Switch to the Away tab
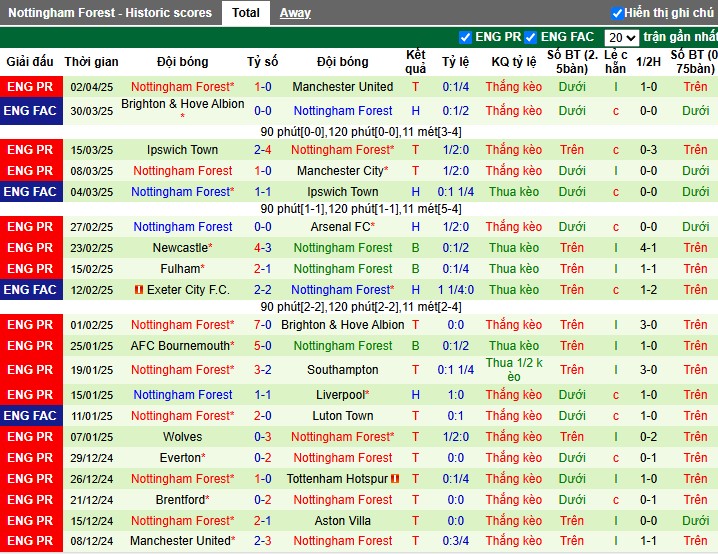 click(x=295, y=13)
